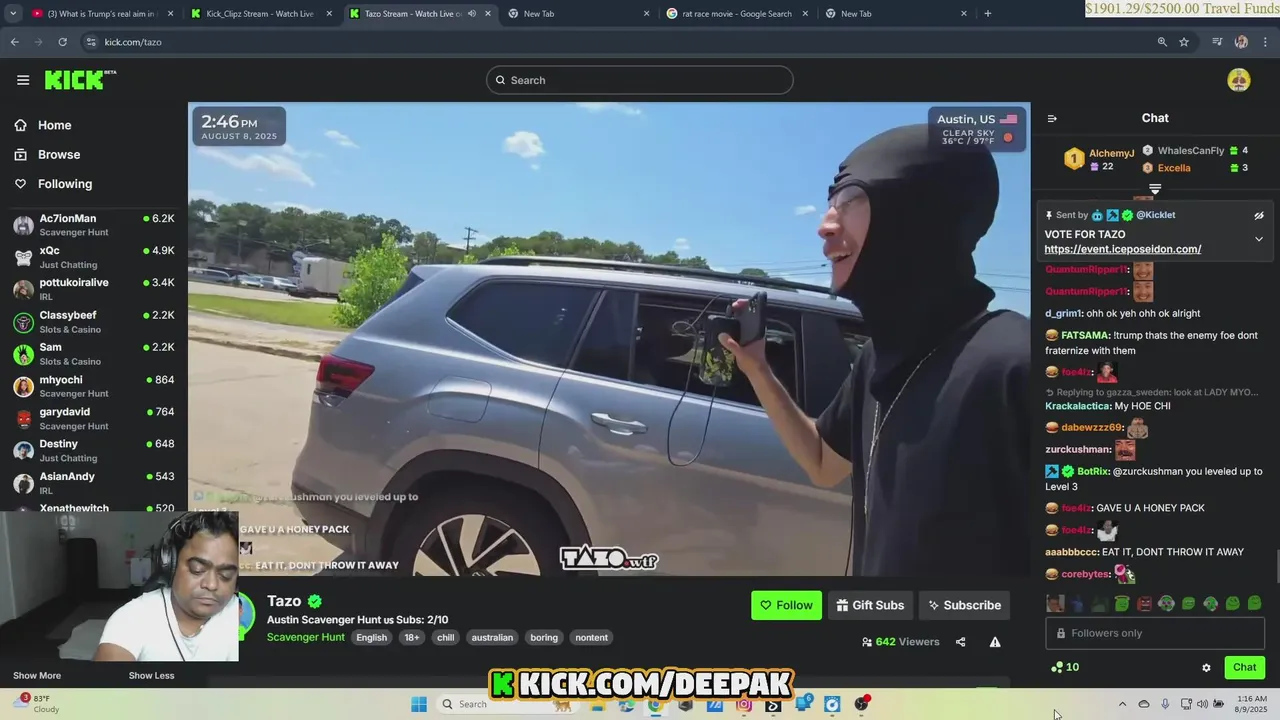Select the chill tag
This screenshot has height=720, width=1280.
(445, 637)
